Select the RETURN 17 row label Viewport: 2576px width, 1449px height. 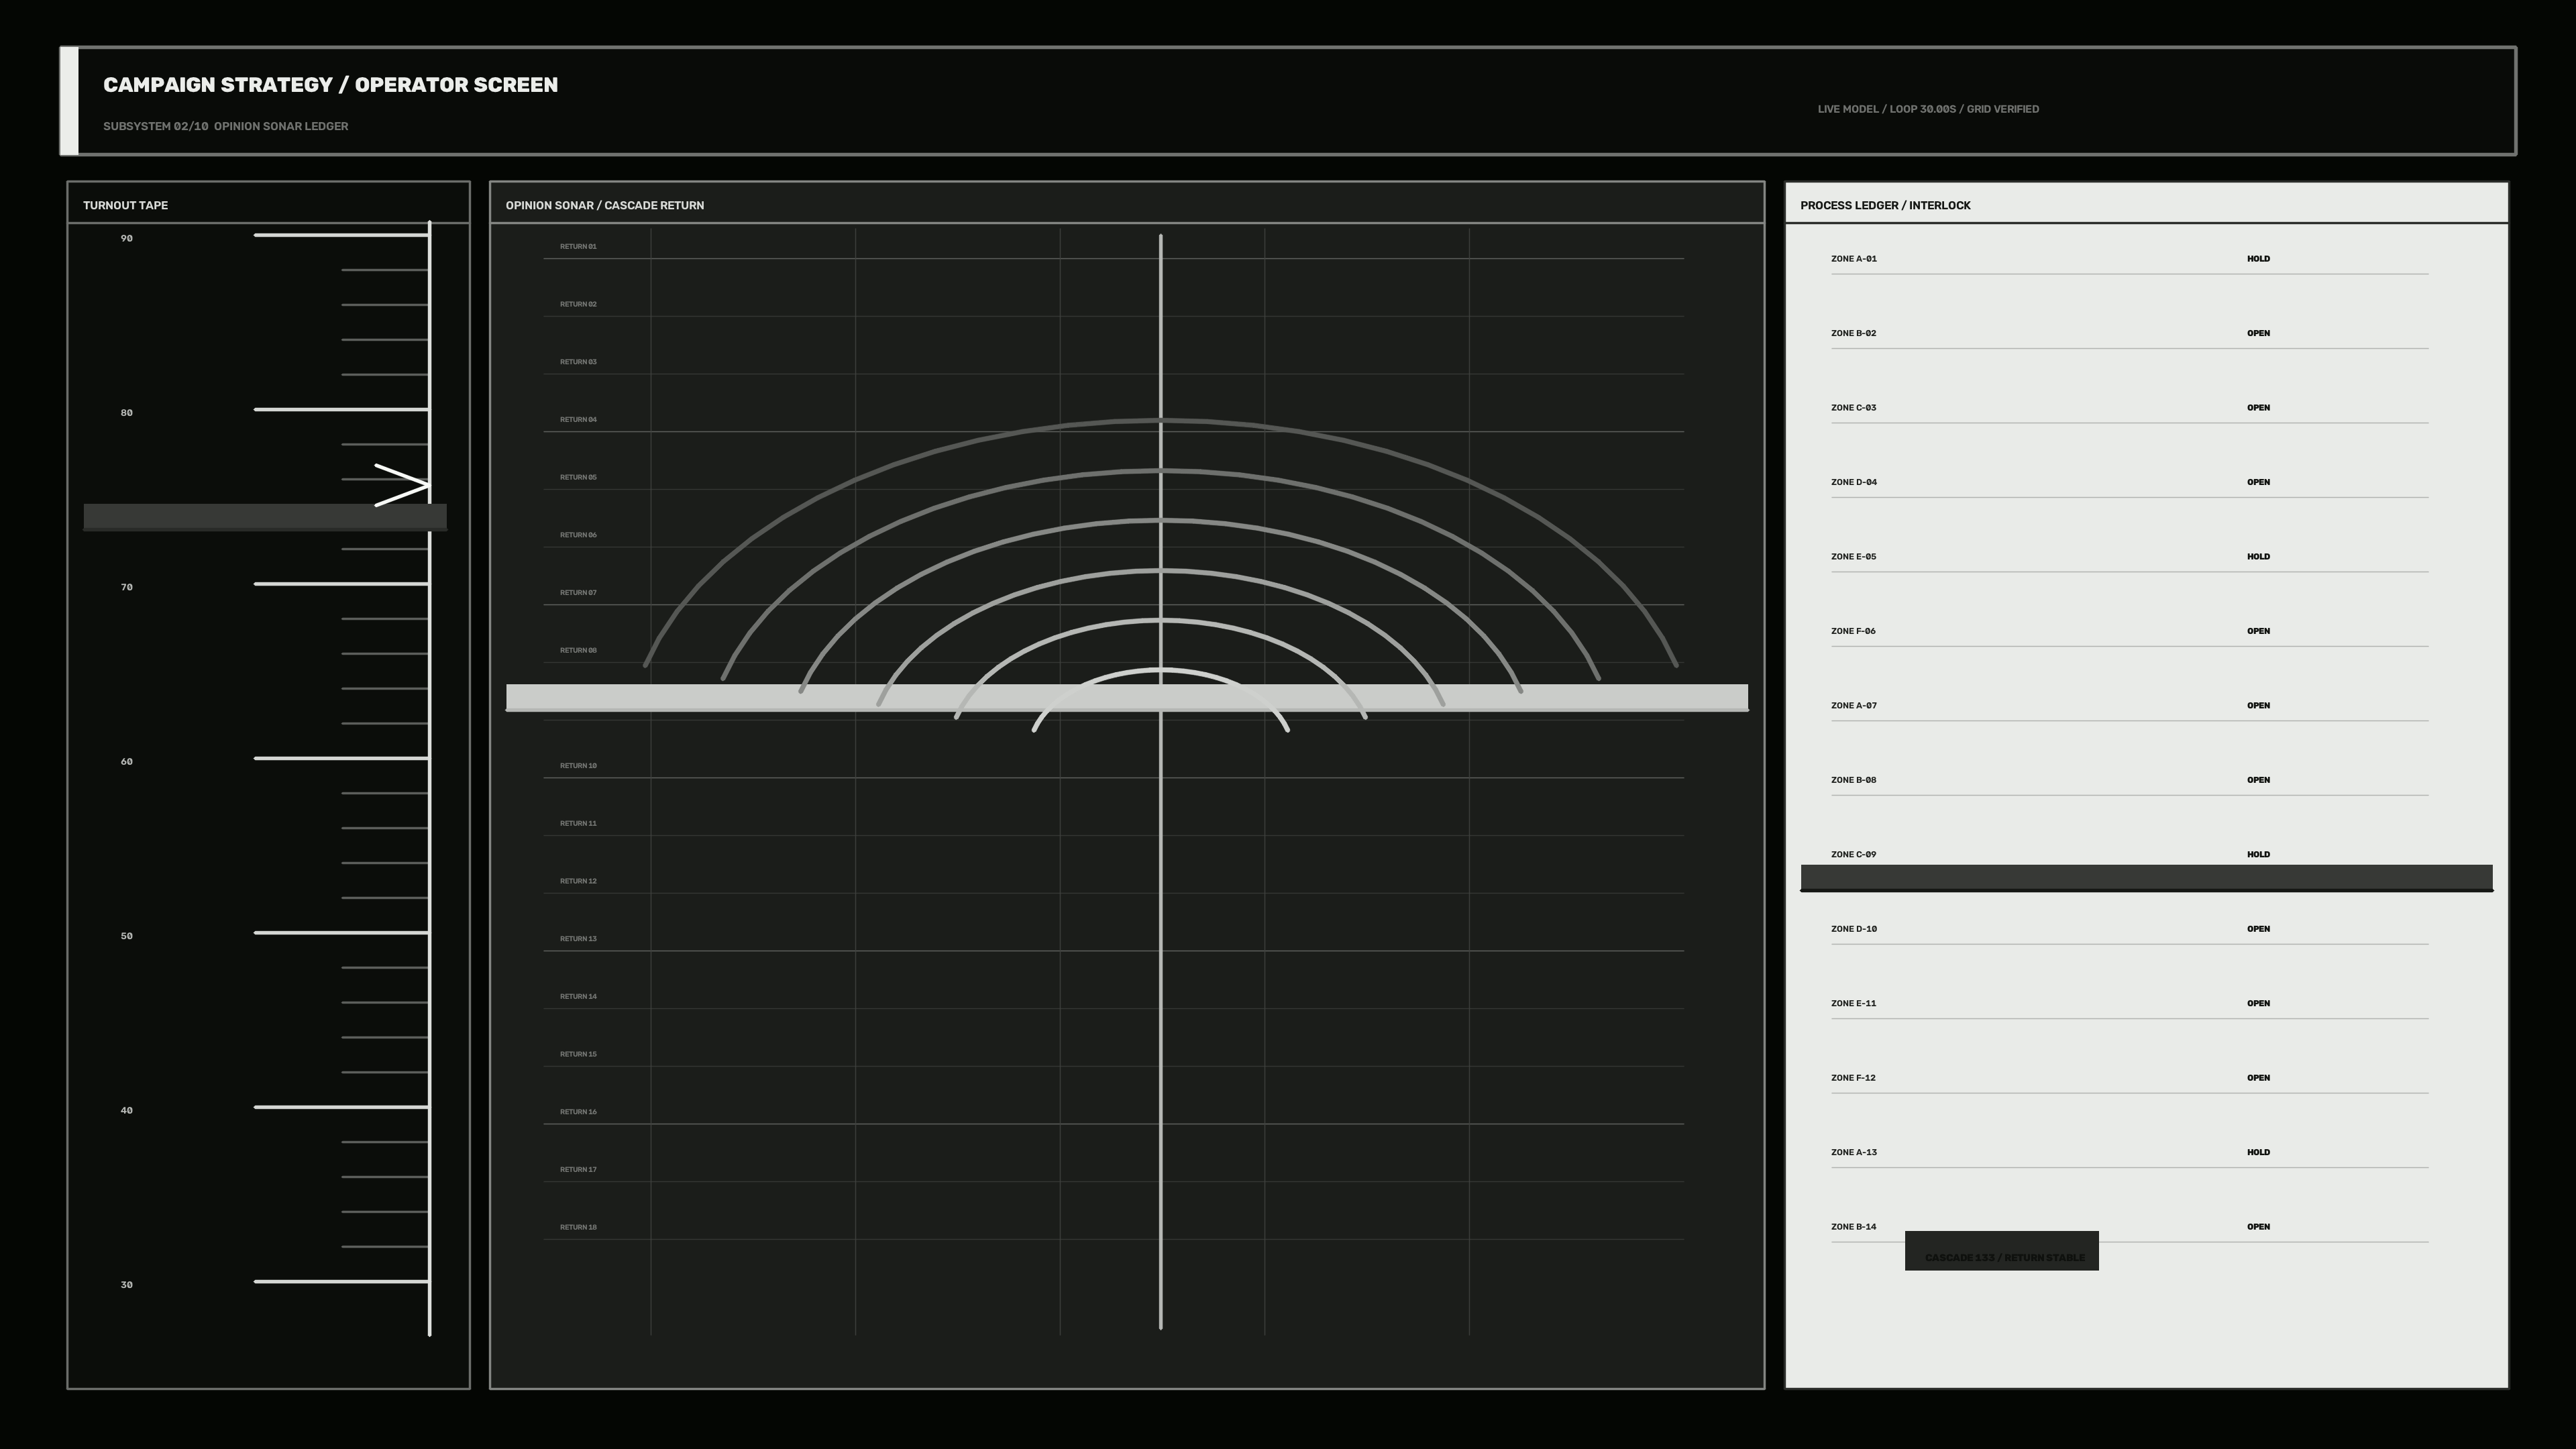(578, 1170)
